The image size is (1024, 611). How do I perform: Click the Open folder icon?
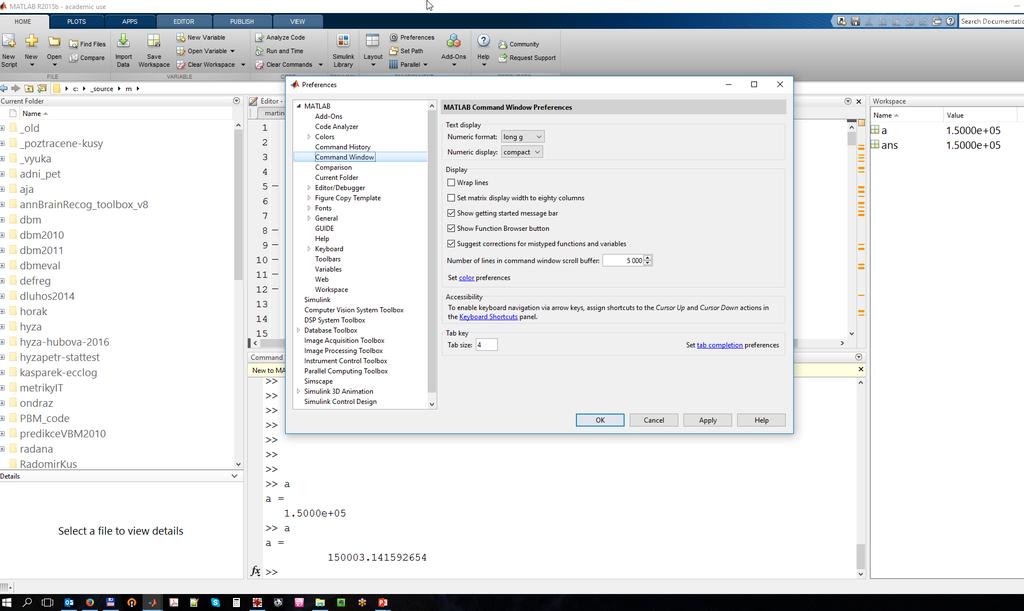tap(54, 42)
